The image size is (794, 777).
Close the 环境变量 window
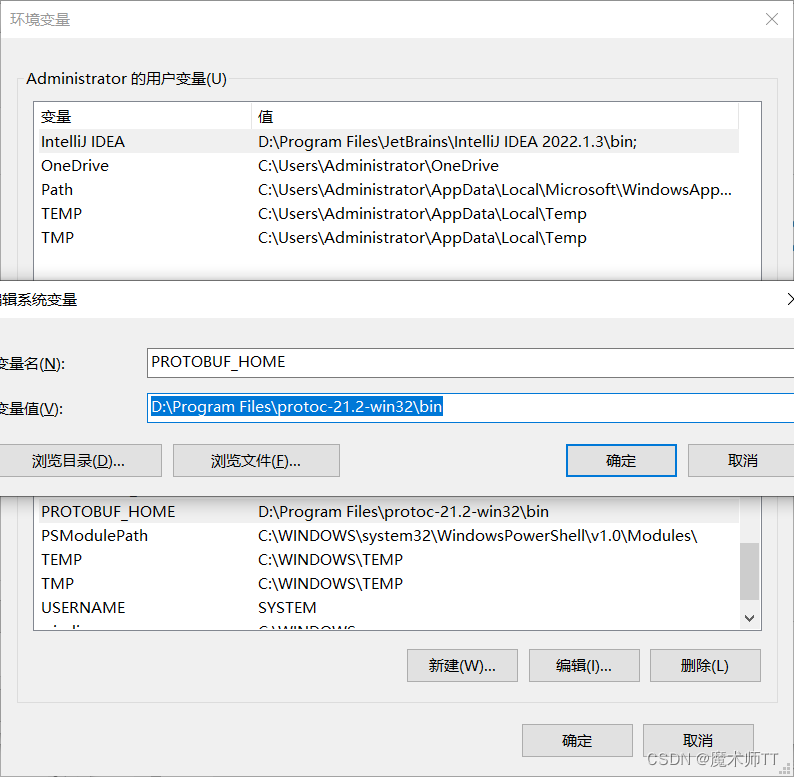[771, 19]
